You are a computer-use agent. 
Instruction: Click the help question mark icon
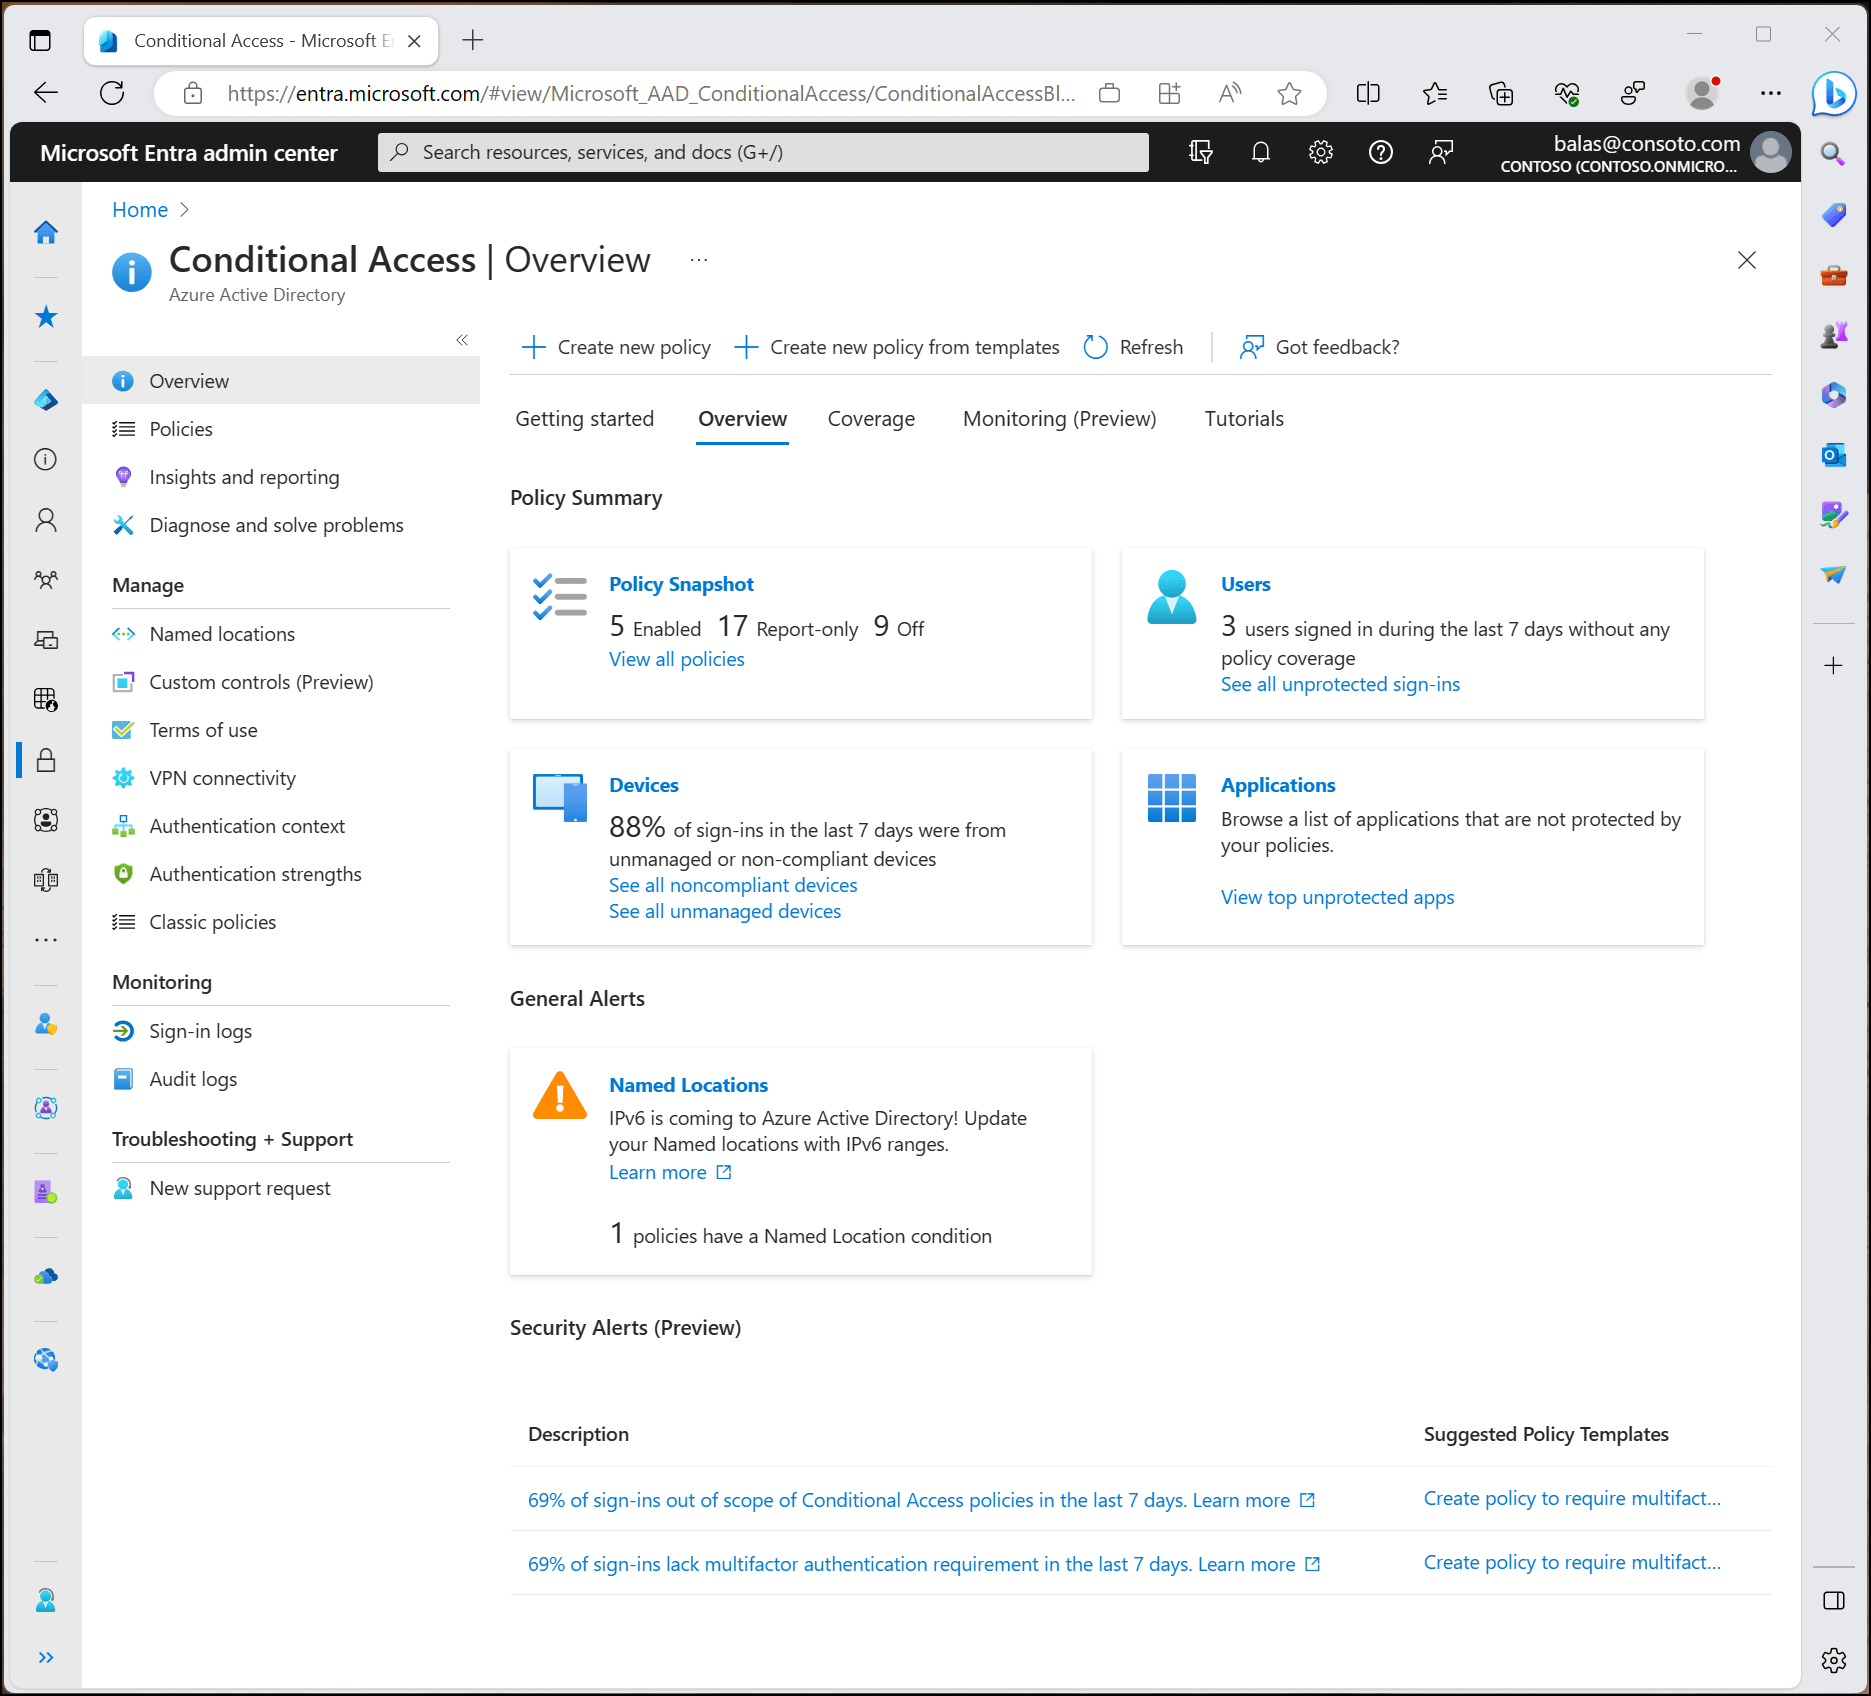coord(1381,152)
